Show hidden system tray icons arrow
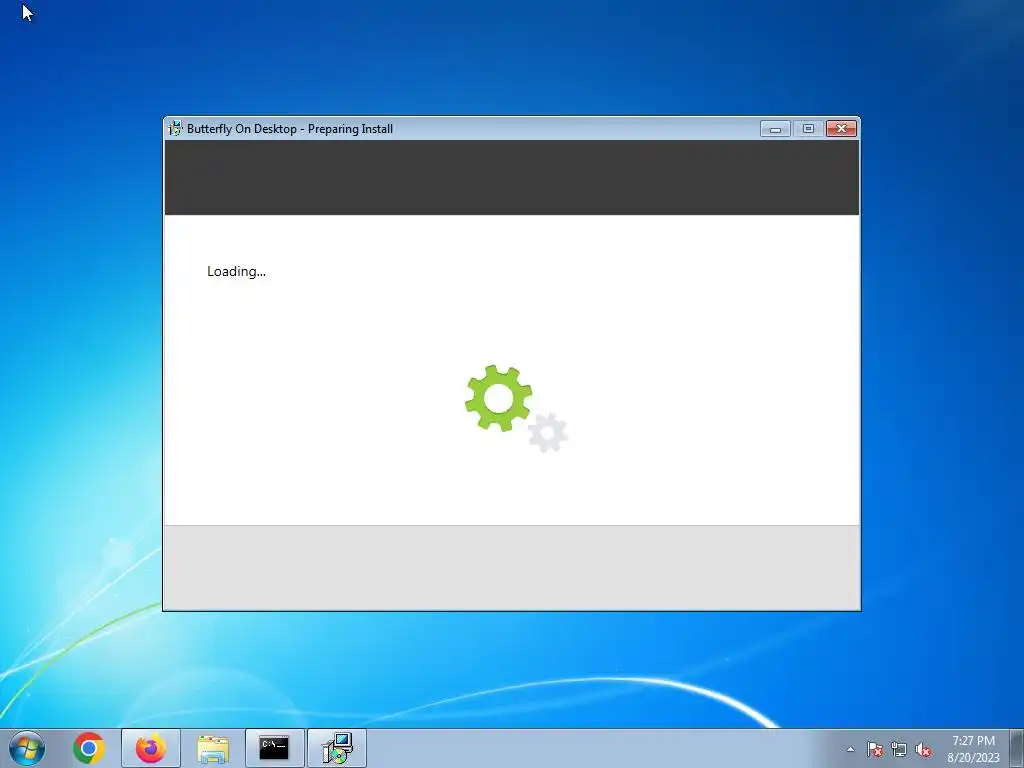The image size is (1024, 768). (850, 749)
